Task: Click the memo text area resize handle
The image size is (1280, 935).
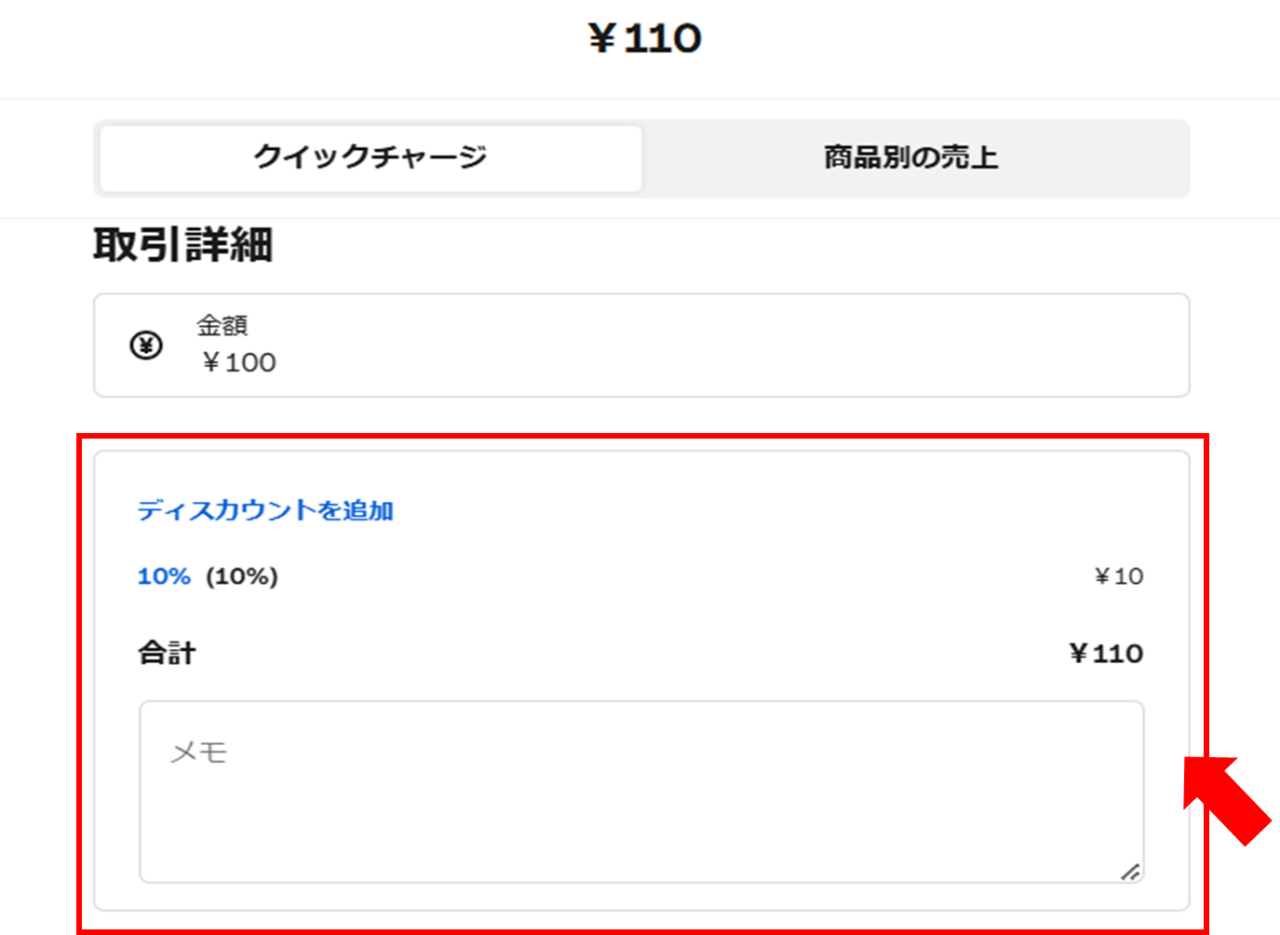Action: 1130,871
